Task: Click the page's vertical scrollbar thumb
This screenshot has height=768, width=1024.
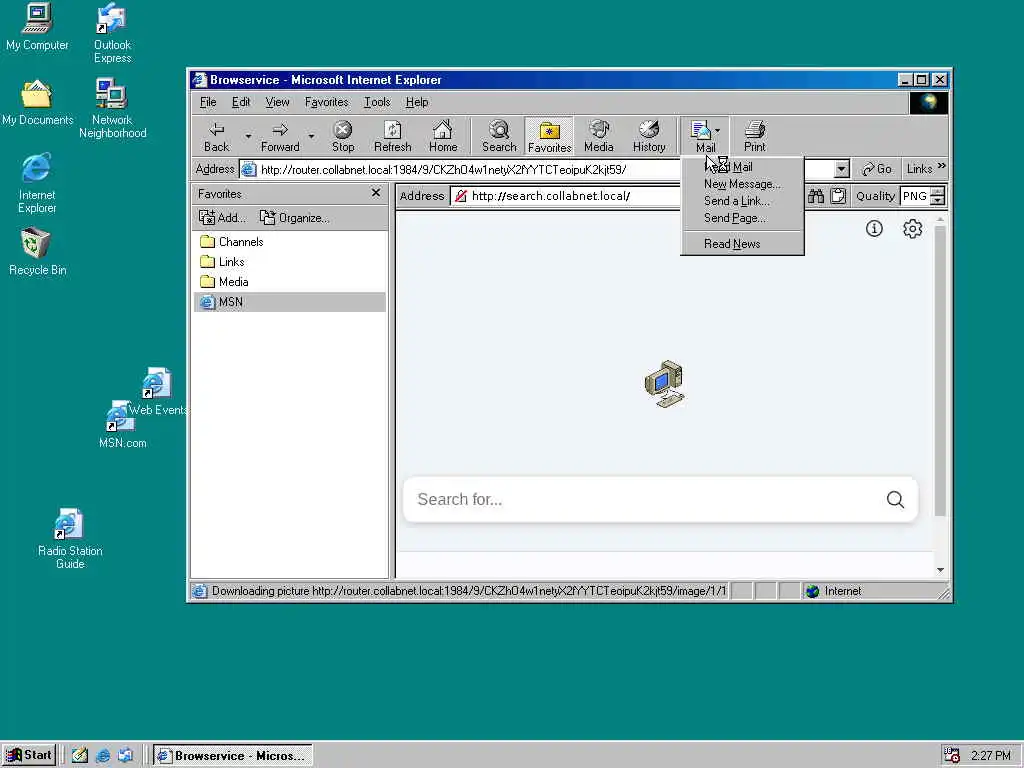Action: tap(940, 371)
